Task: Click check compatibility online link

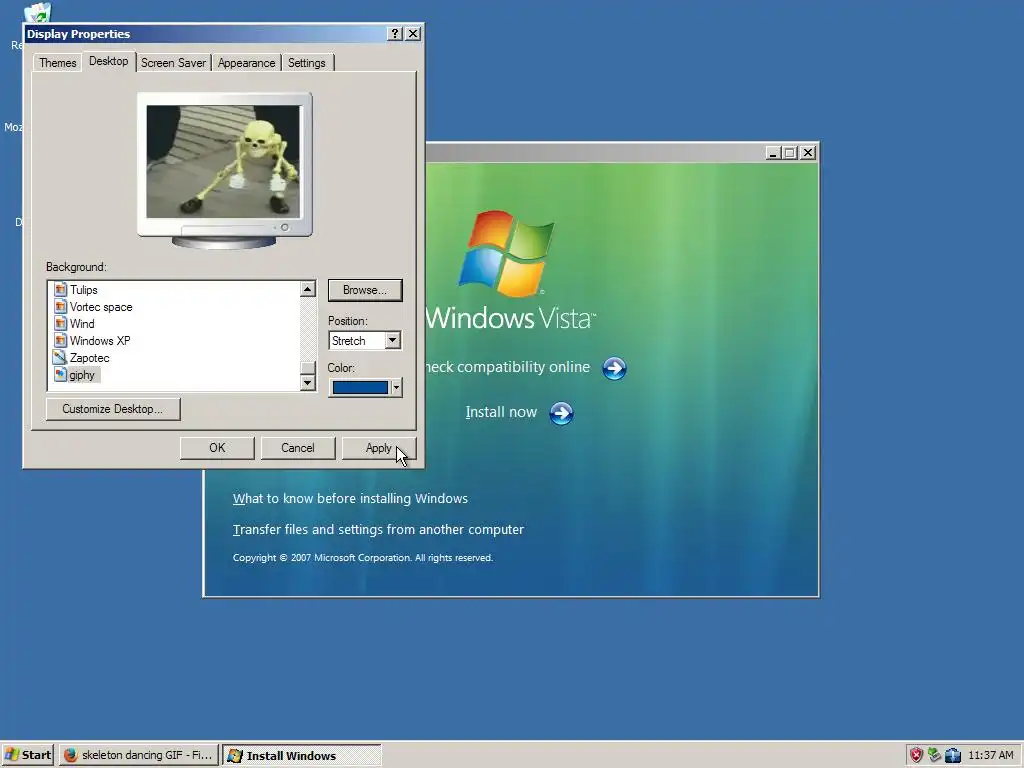Action: [x=507, y=367]
